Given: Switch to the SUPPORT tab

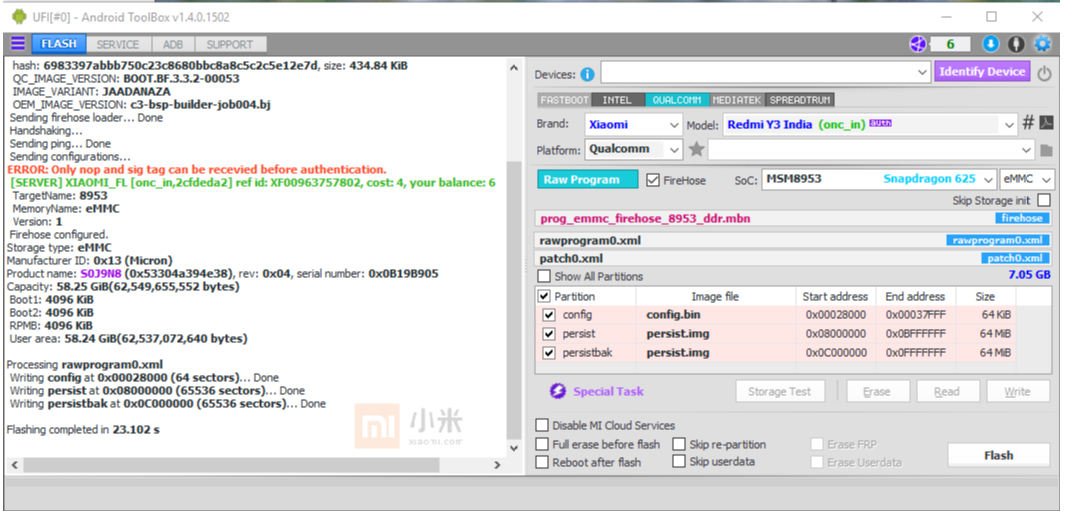Looking at the screenshot, I should pos(230,44).
